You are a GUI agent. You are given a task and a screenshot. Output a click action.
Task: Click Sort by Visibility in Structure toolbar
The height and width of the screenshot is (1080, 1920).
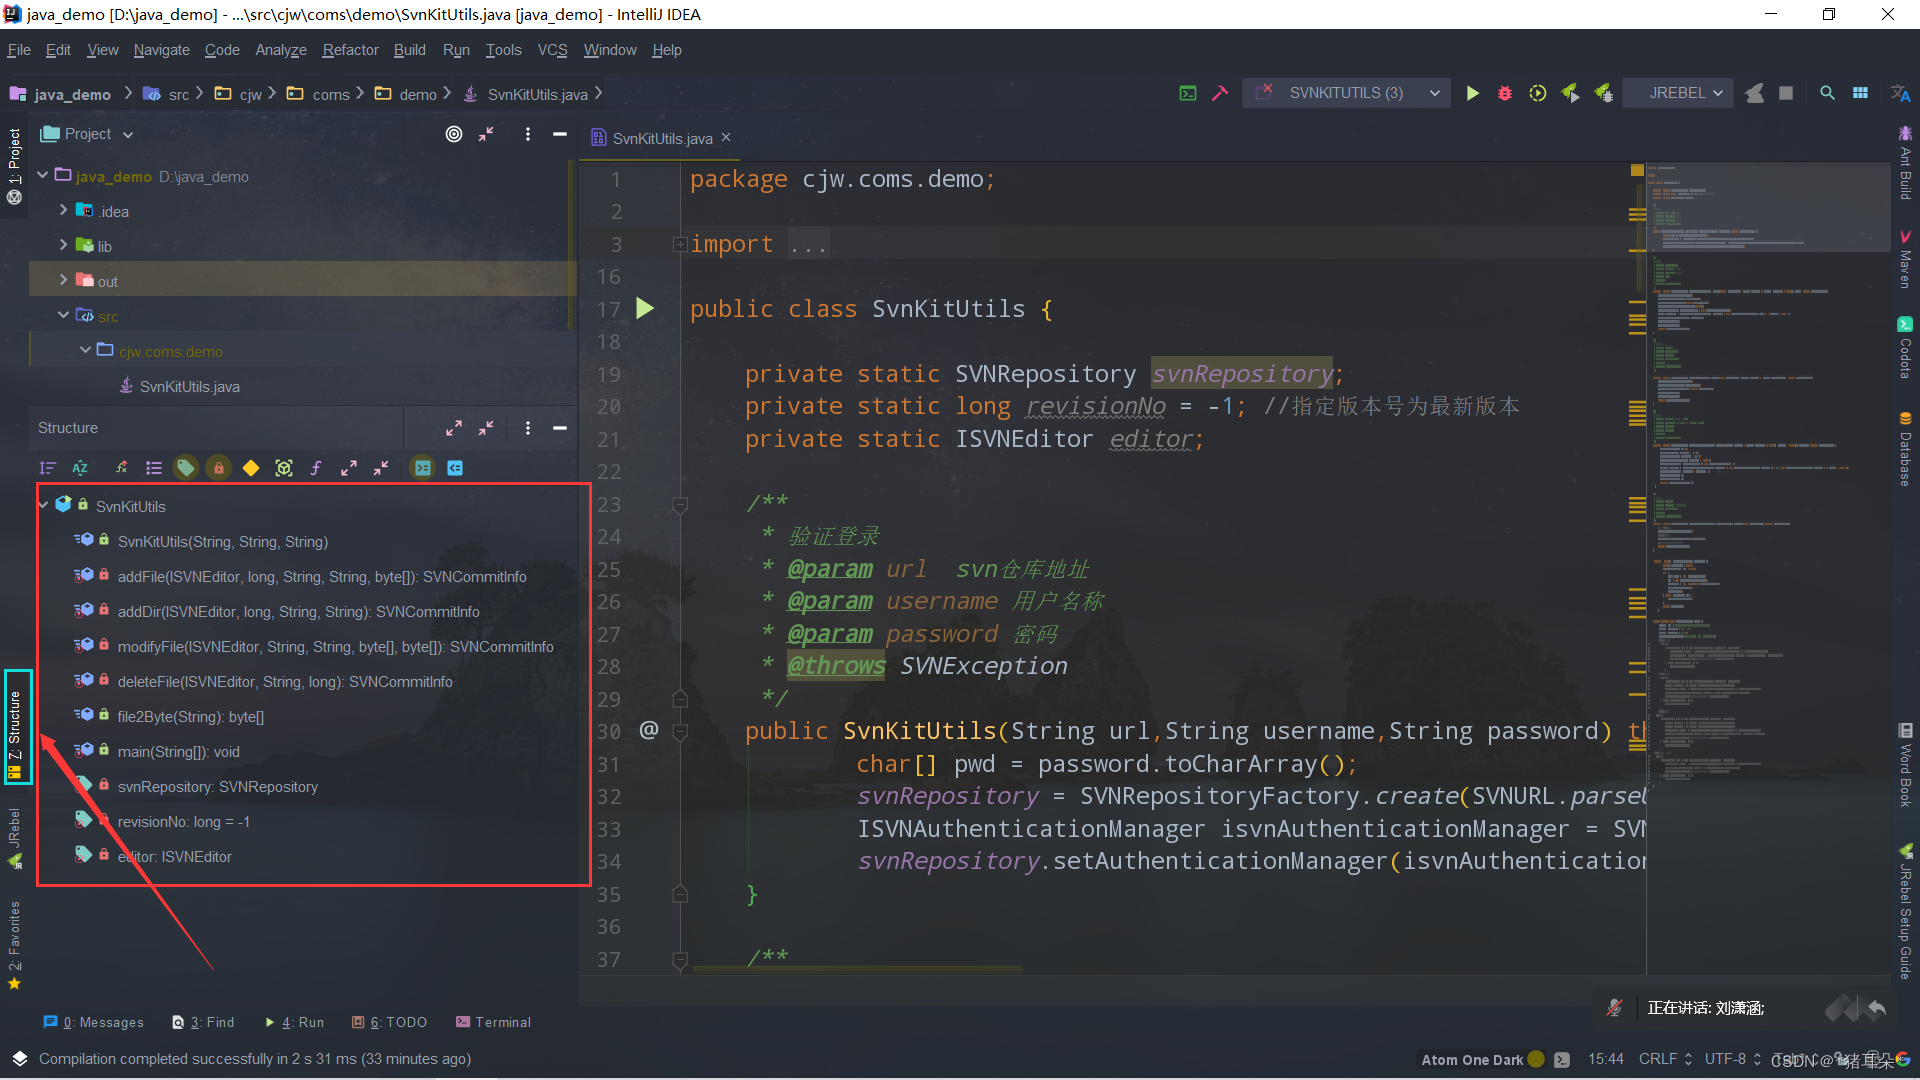click(47, 468)
